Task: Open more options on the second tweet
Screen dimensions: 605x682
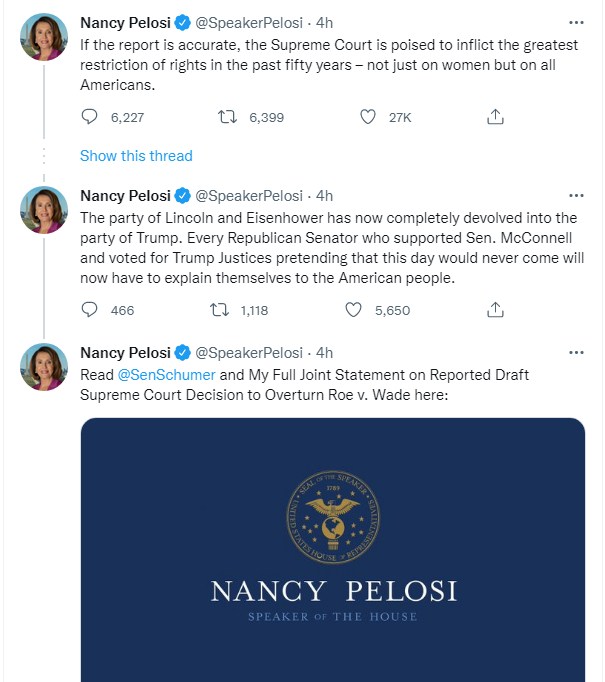Action: [576, 195]
